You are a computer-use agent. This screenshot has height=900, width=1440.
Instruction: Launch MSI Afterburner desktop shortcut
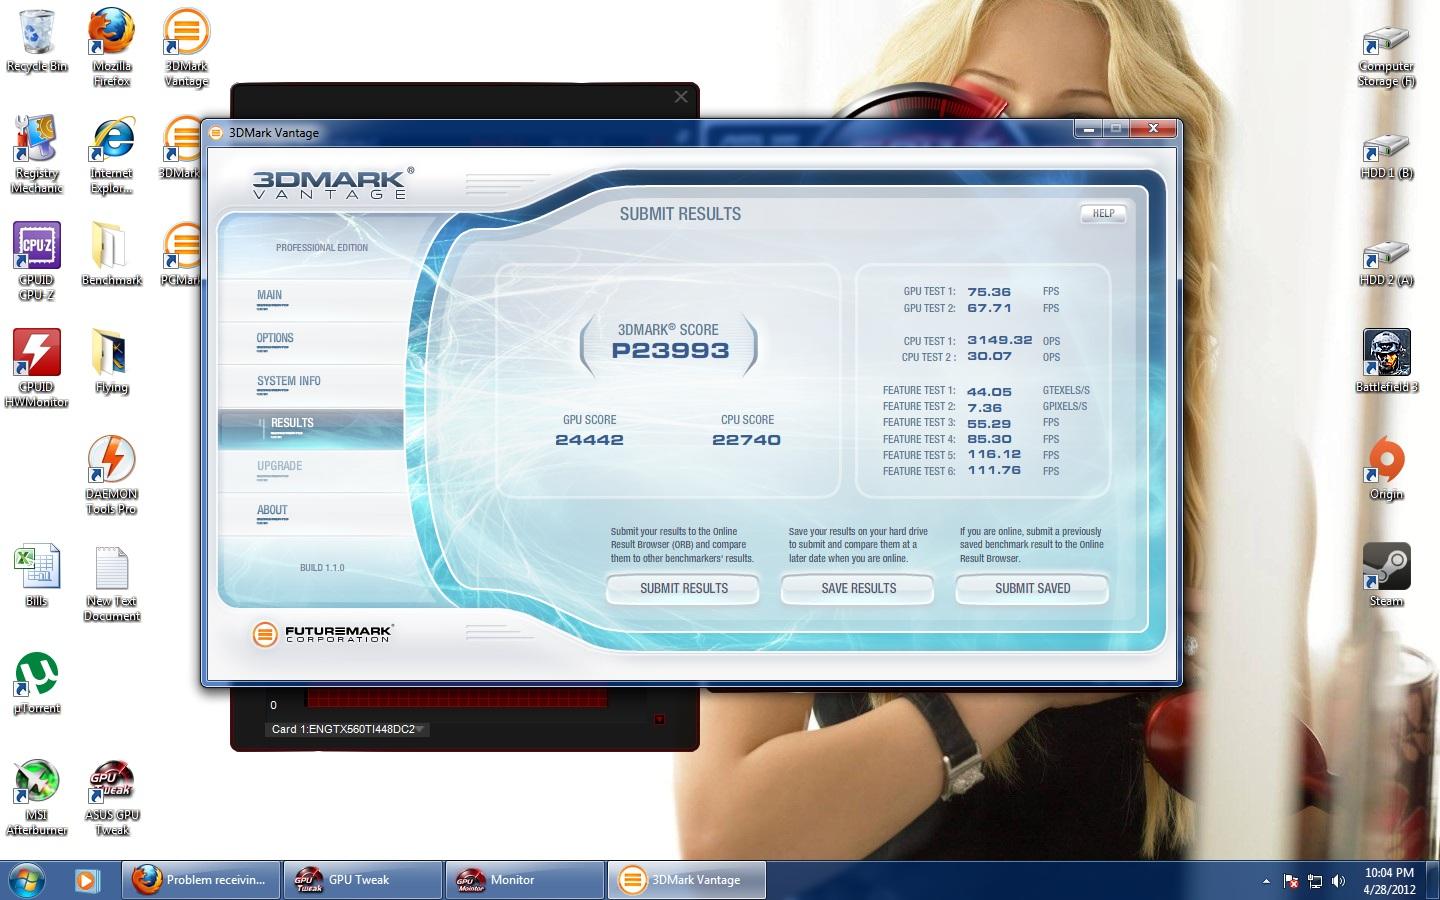point(37,796)
